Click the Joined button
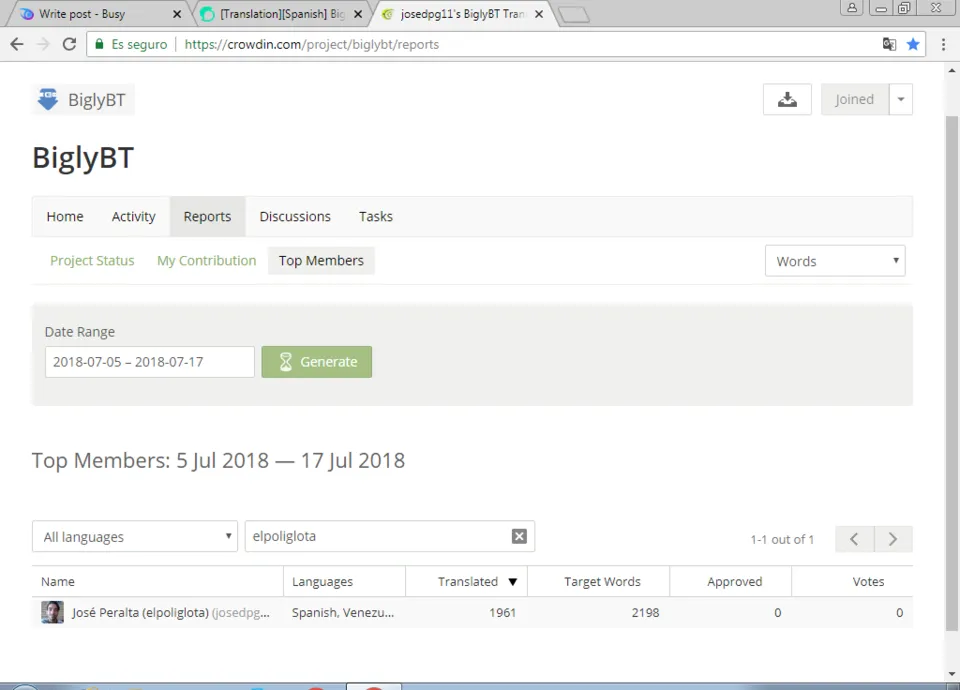 coord(855,99)
